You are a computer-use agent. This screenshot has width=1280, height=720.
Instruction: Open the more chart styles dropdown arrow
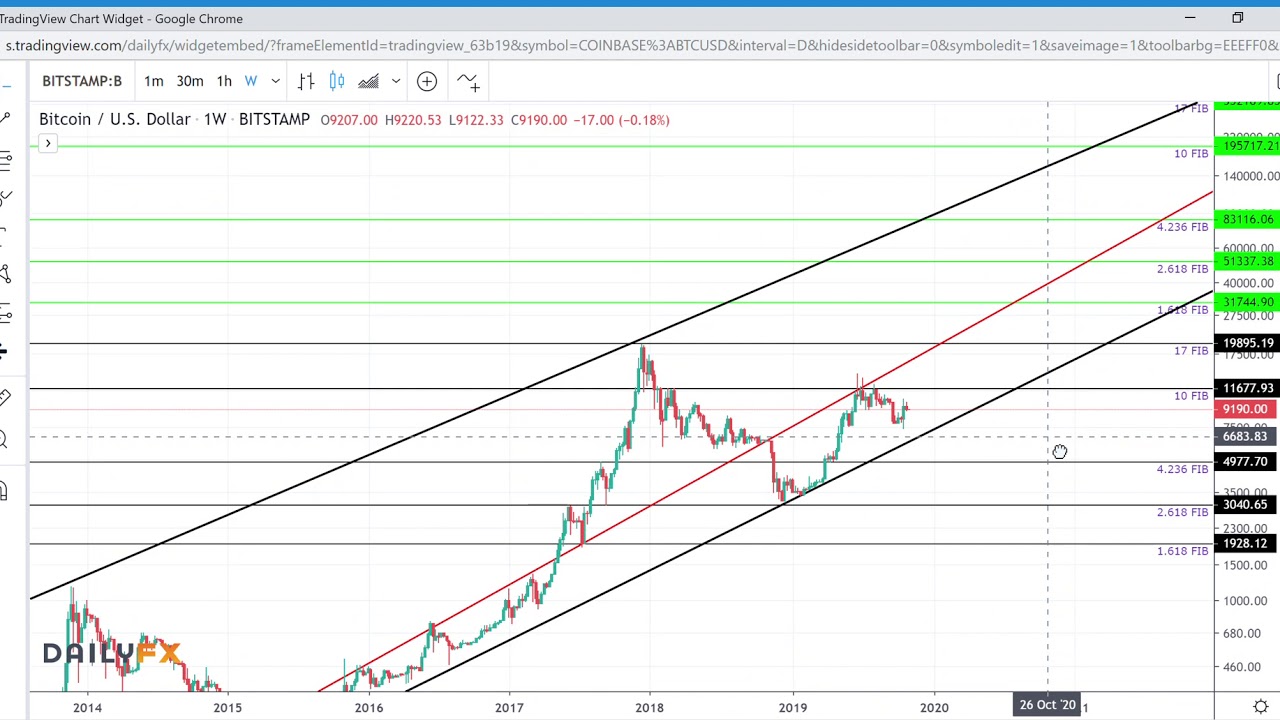click(x=396, y=81)
